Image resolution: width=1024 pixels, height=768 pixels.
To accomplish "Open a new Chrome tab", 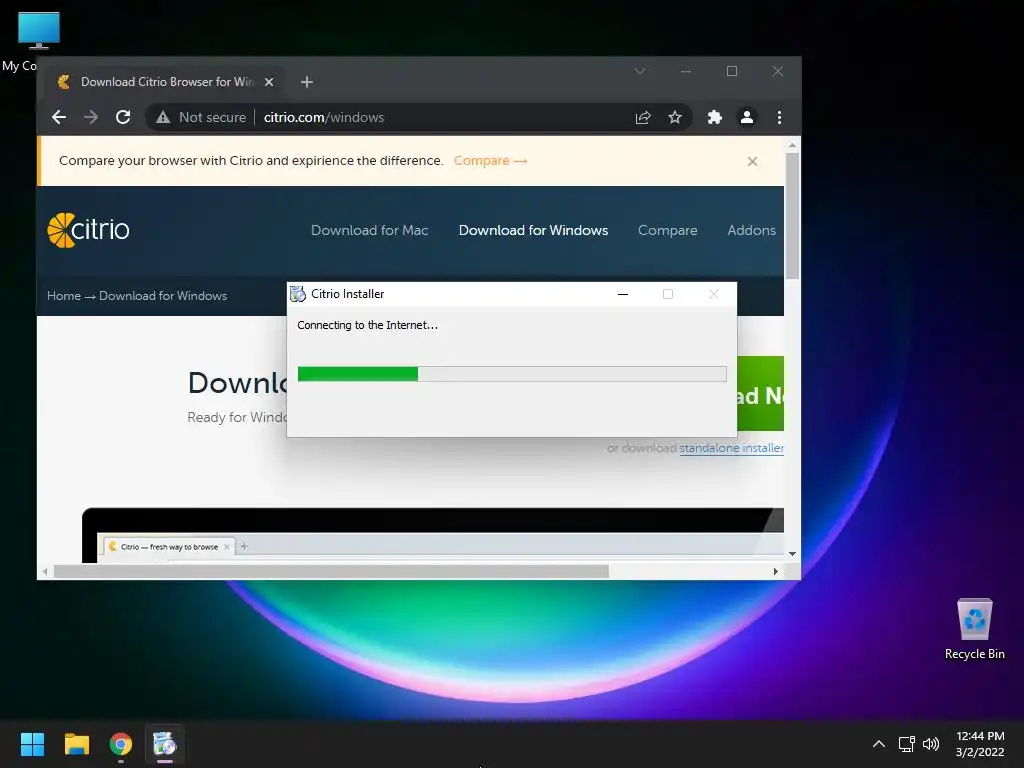I will coord(307,82).
